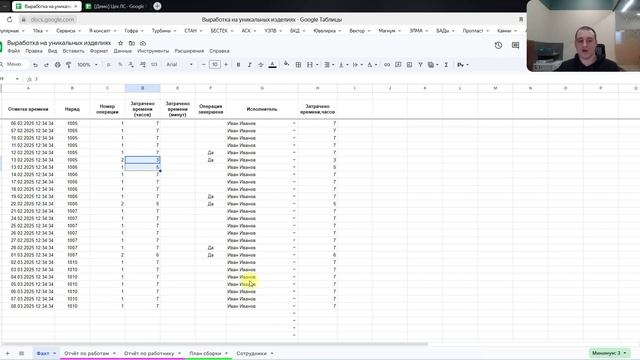Open the comments panel icon
Viewport: 640px width, 360px height.
point(516,45)
